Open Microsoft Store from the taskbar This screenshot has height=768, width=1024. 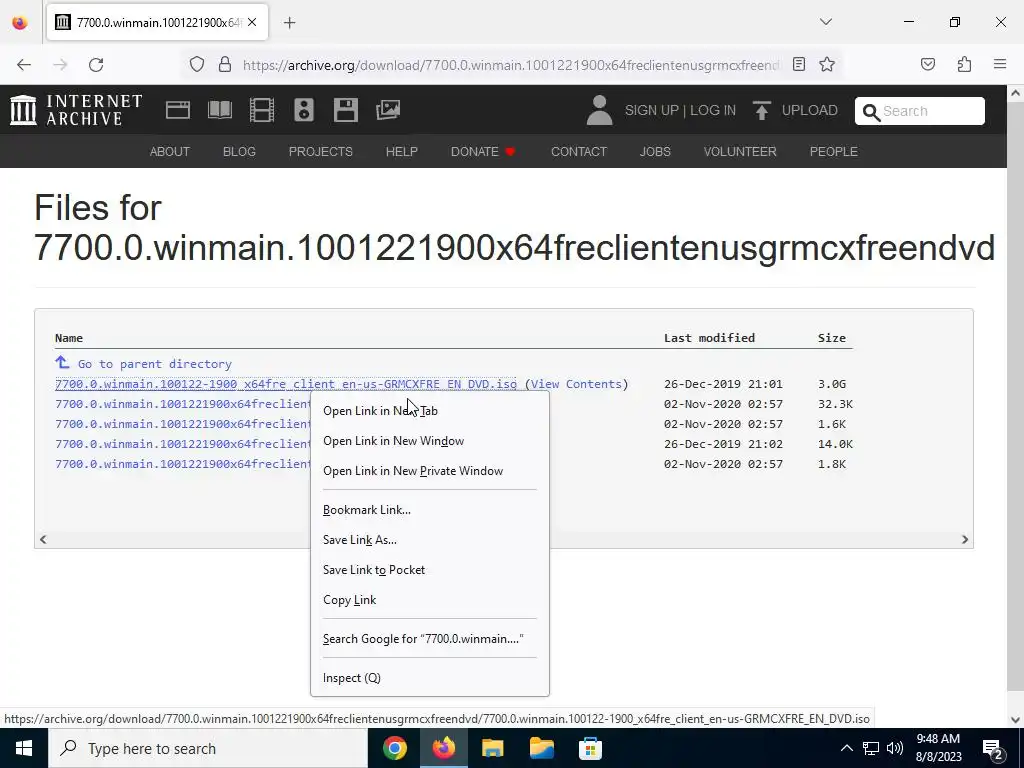tap(590, 748)
